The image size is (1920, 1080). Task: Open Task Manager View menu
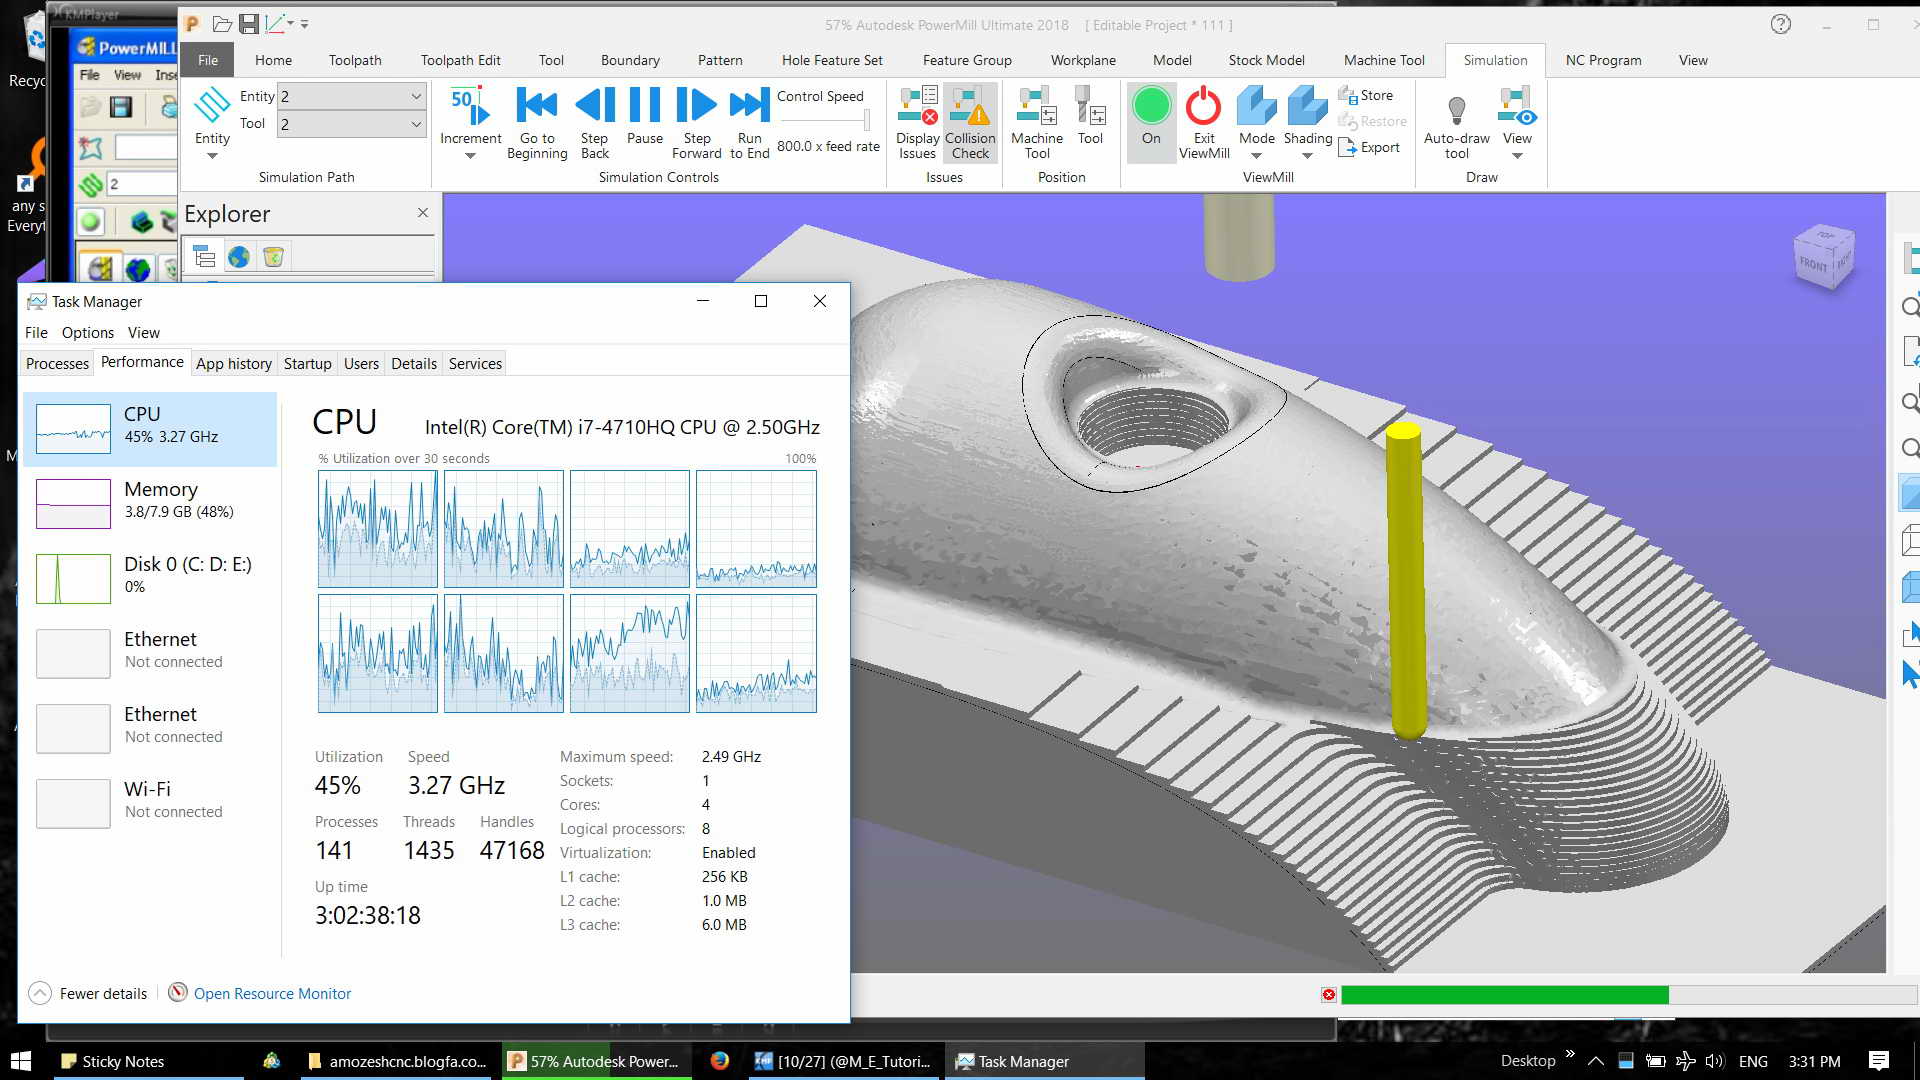143,333
